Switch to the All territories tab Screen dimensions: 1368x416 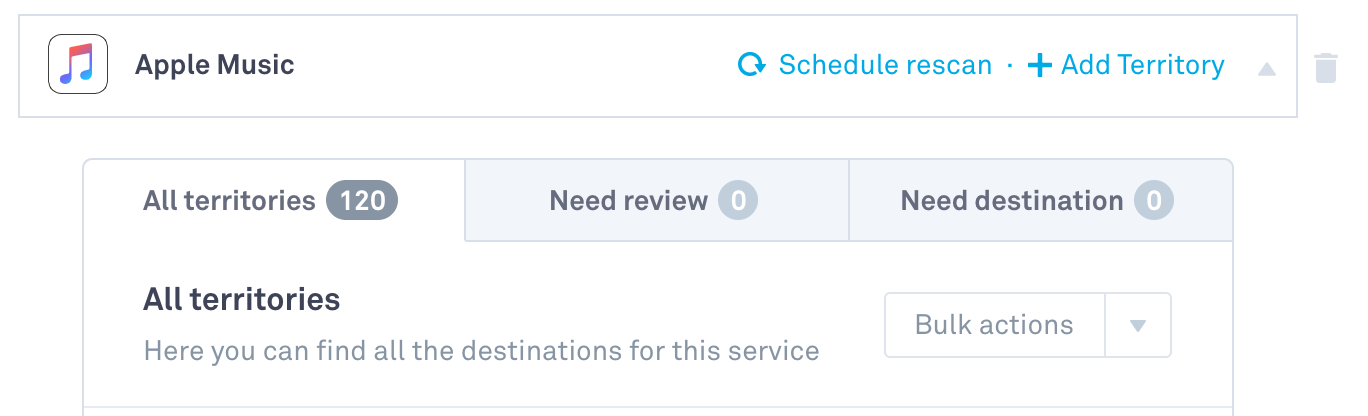229,201
